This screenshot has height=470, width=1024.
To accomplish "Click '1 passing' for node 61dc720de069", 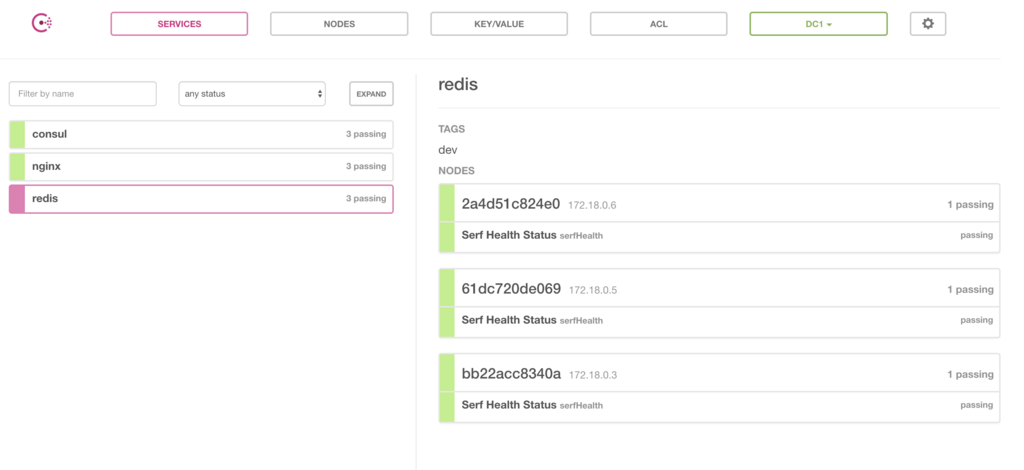I will click(x=970, y=289).
